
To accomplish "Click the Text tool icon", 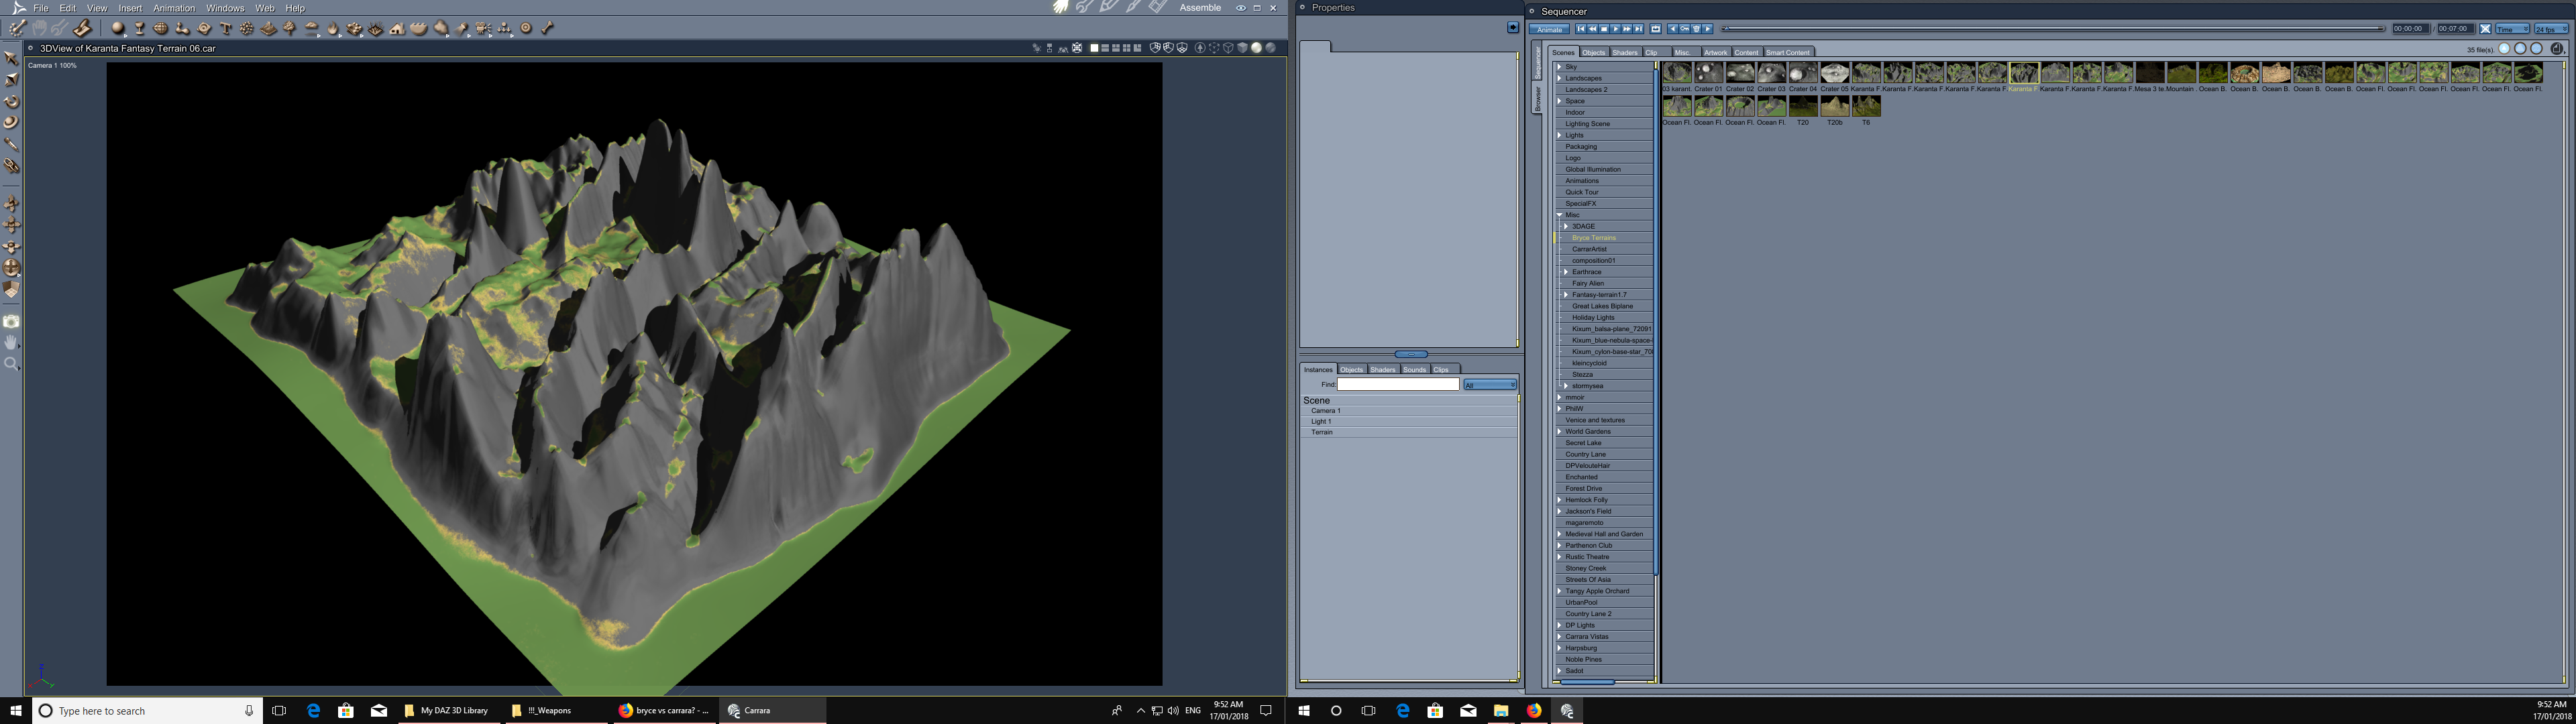I will 226,28.
